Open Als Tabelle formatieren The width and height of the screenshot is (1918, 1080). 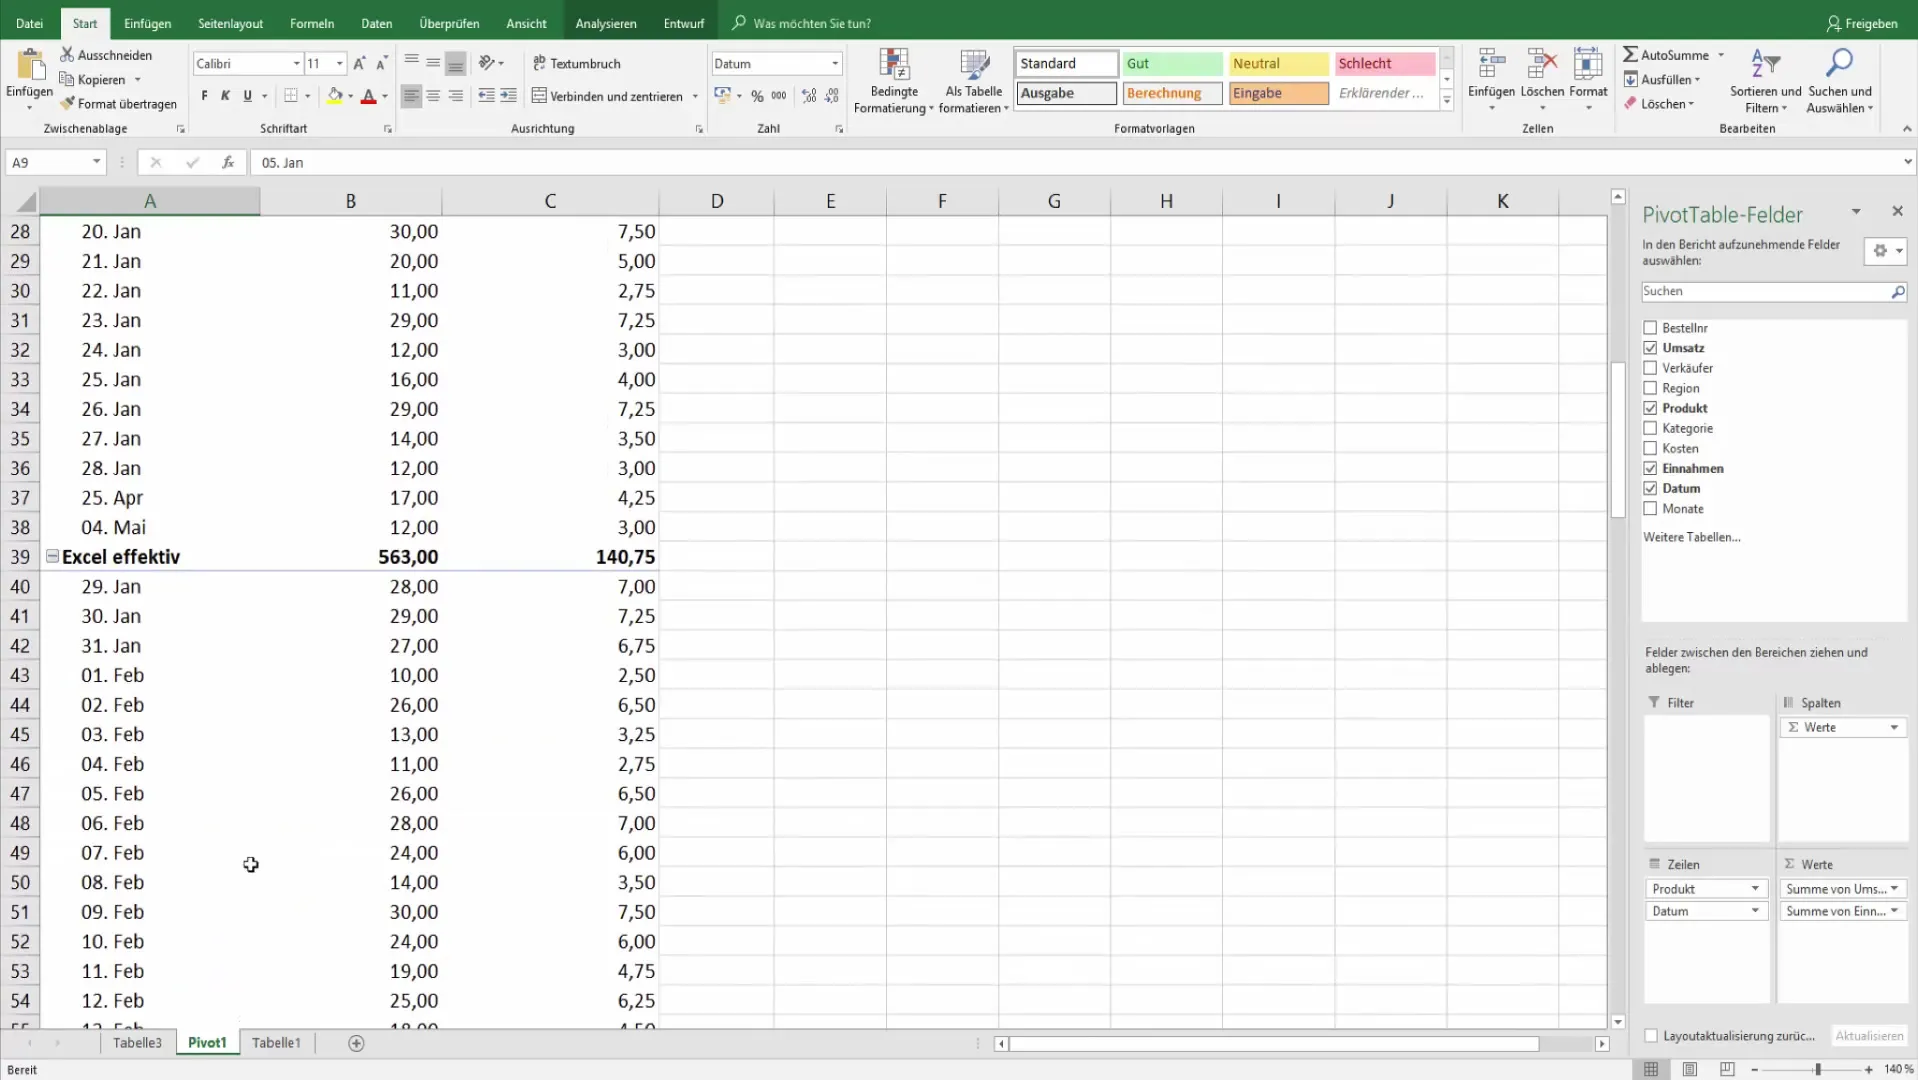(x=973, y=81)
